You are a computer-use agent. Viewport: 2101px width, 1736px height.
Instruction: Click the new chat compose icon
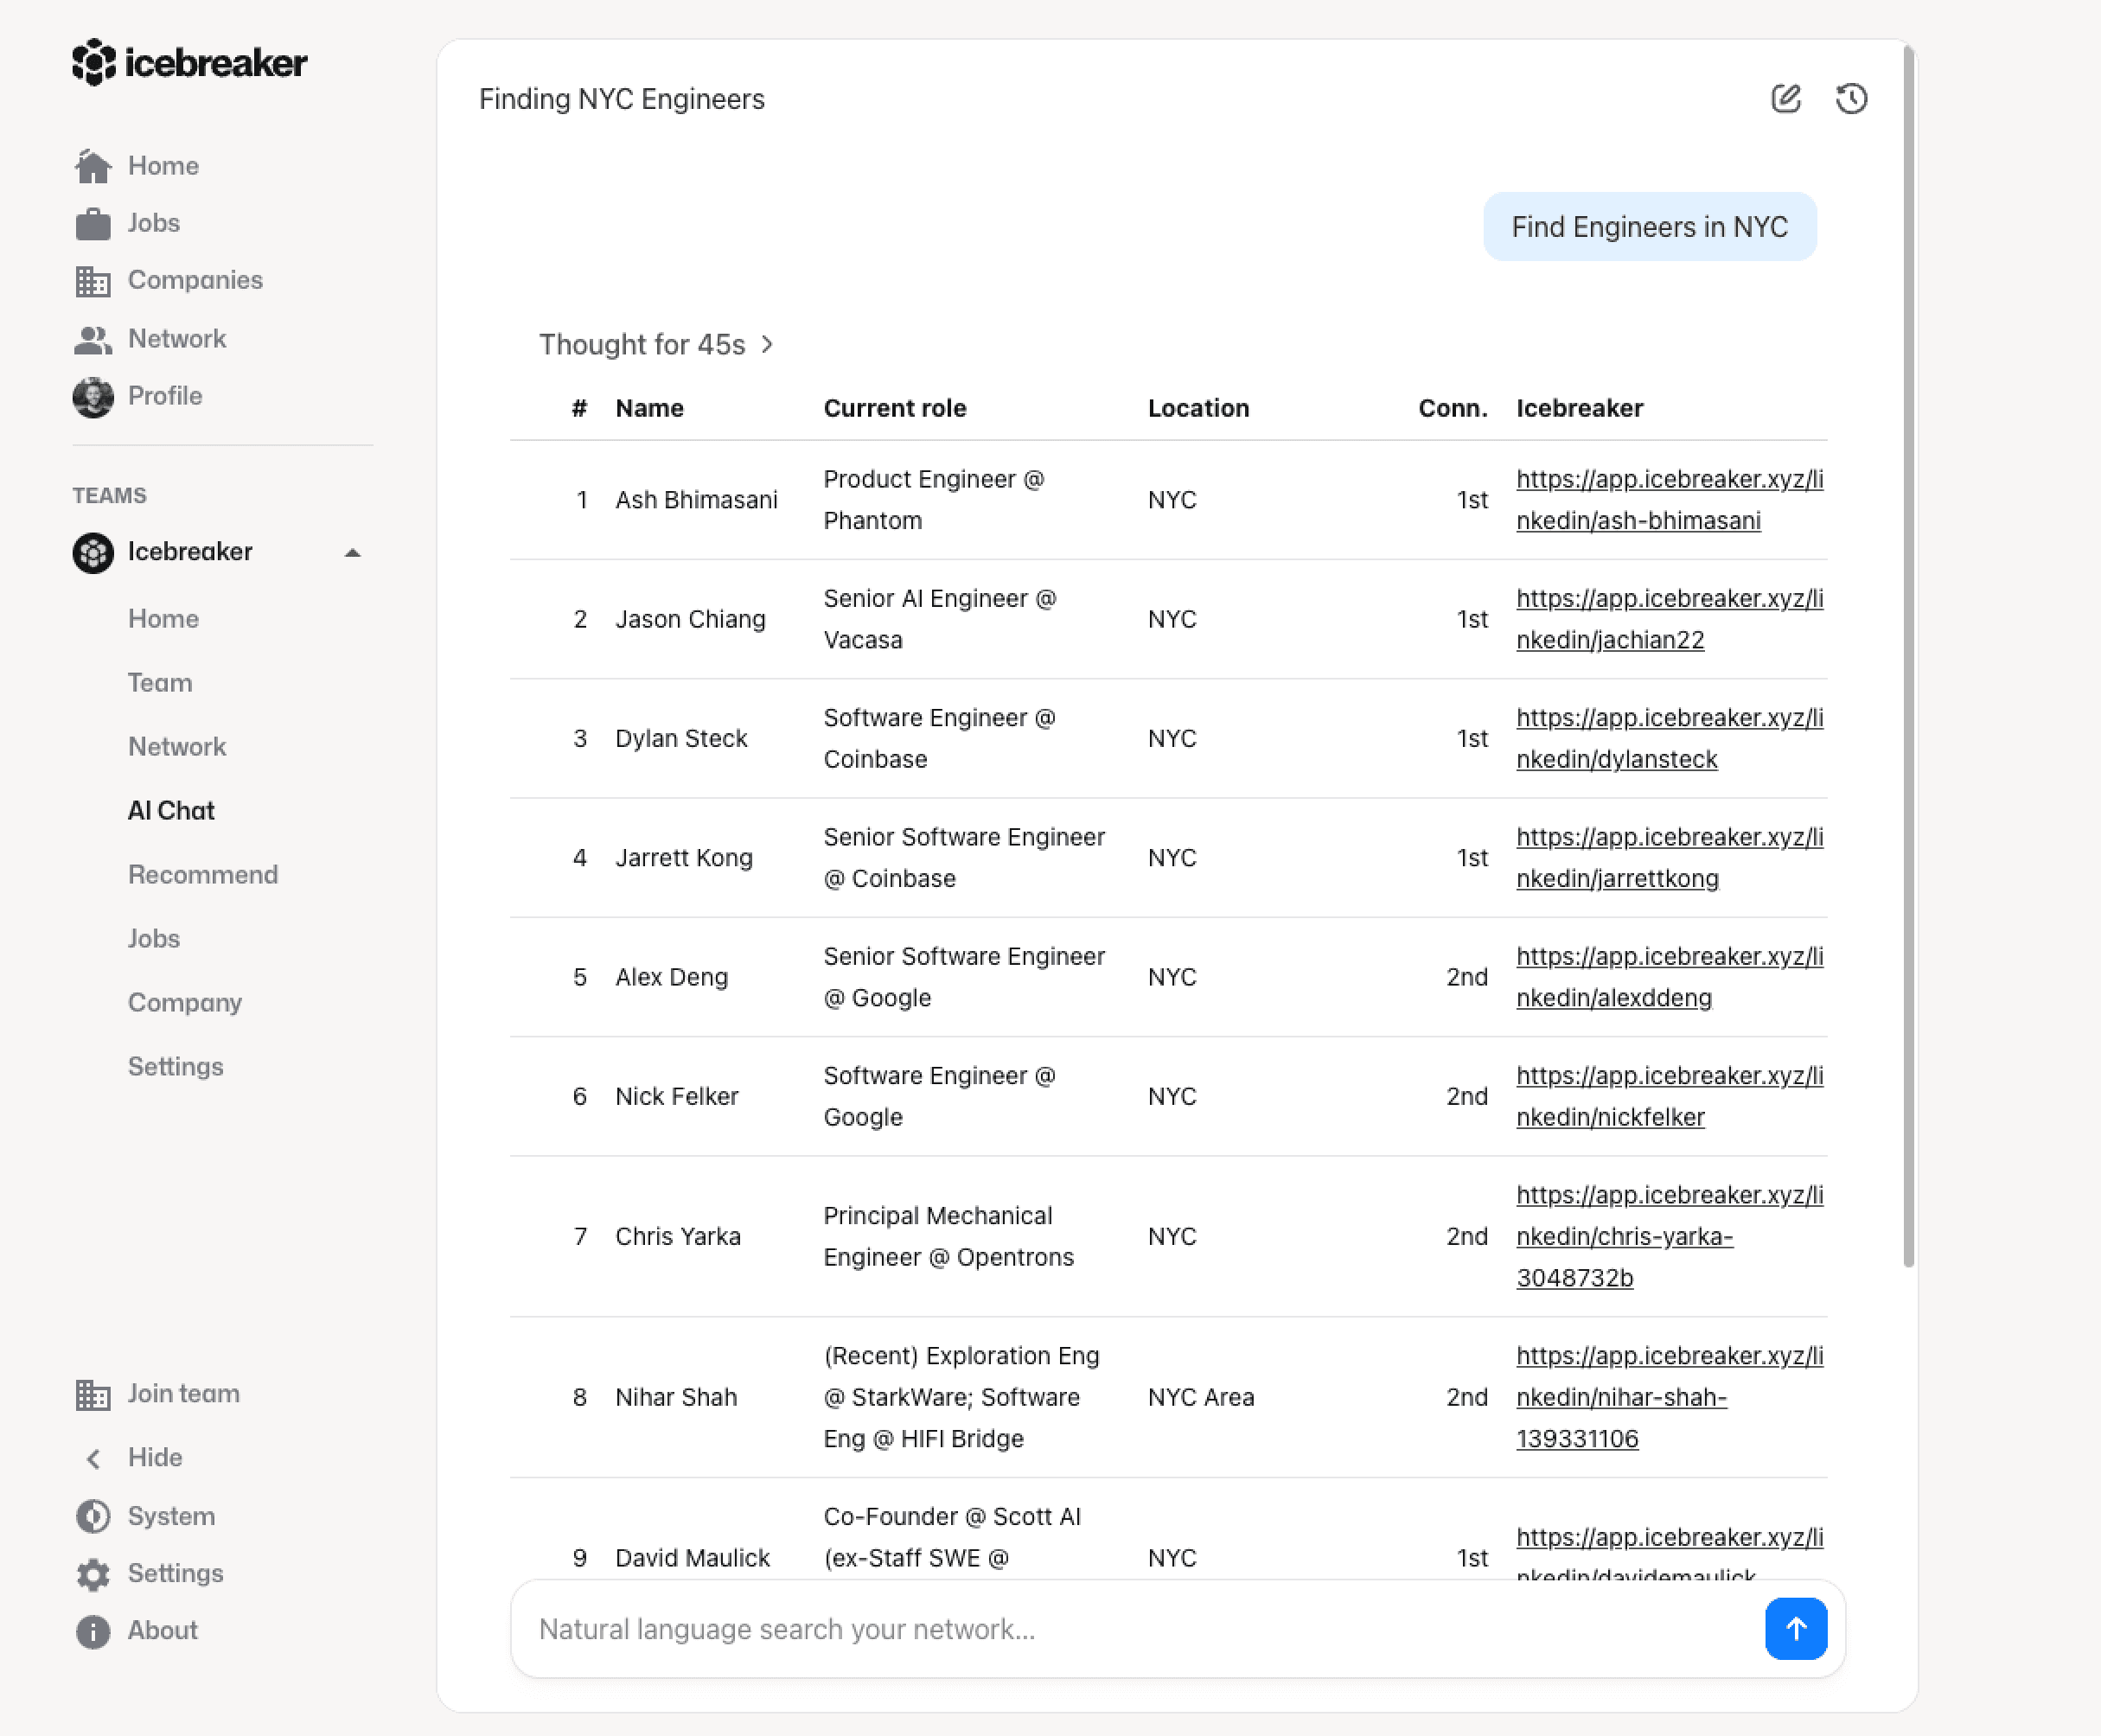(x=1786, y=98)
